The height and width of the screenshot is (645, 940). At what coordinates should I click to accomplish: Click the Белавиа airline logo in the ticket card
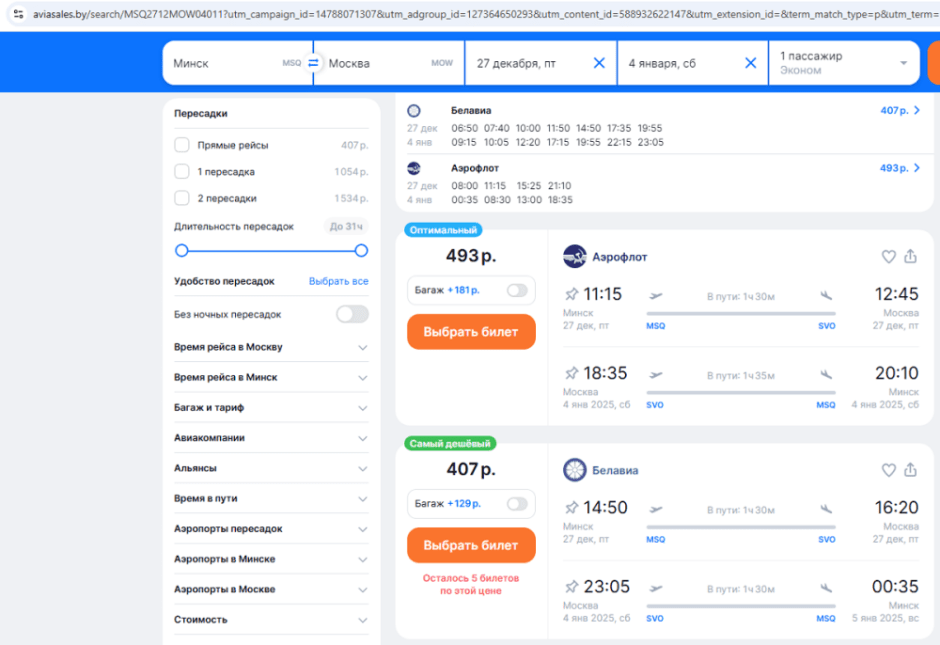click(x=575, y=470)
